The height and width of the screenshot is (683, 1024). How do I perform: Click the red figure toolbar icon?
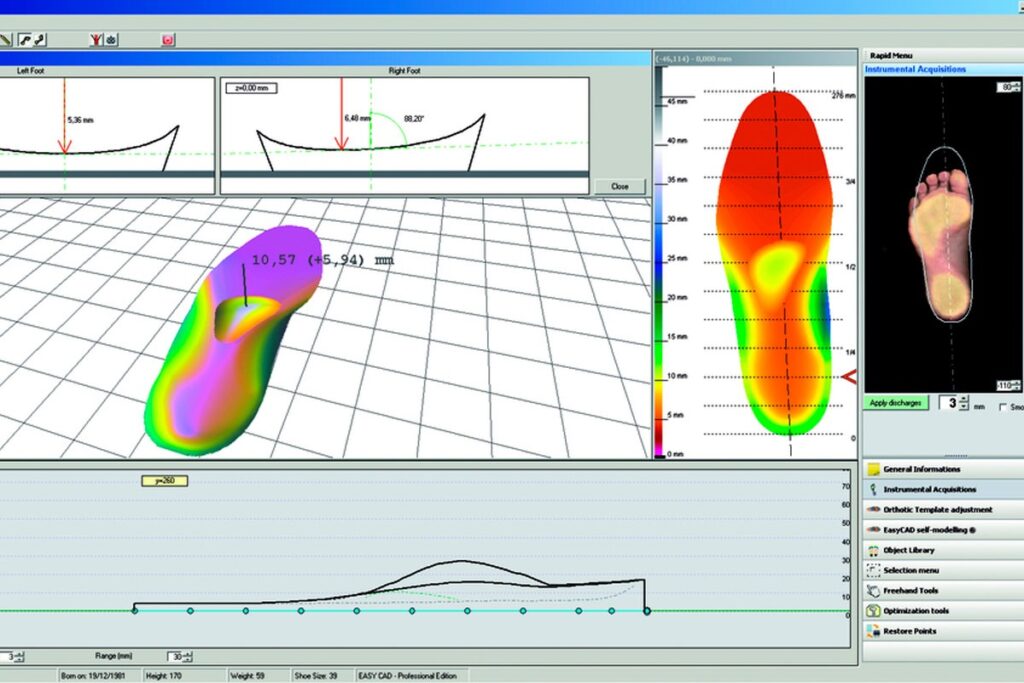[97, 40]
